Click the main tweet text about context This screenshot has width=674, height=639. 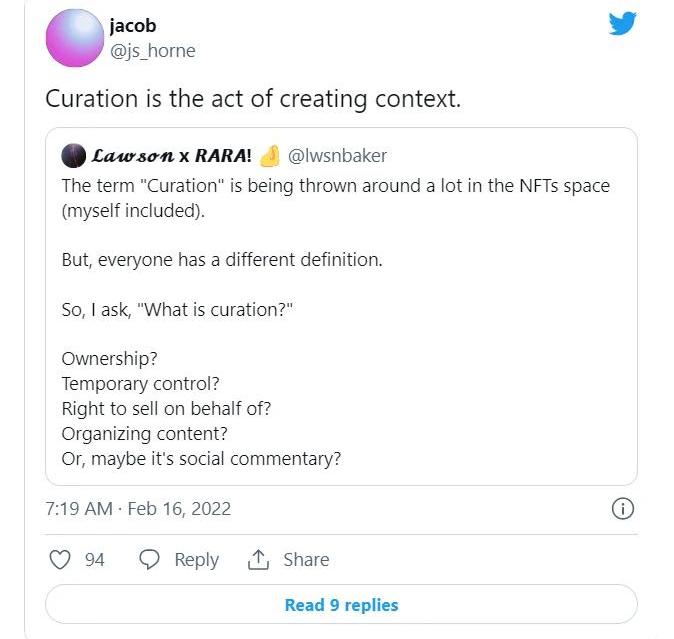252,100
